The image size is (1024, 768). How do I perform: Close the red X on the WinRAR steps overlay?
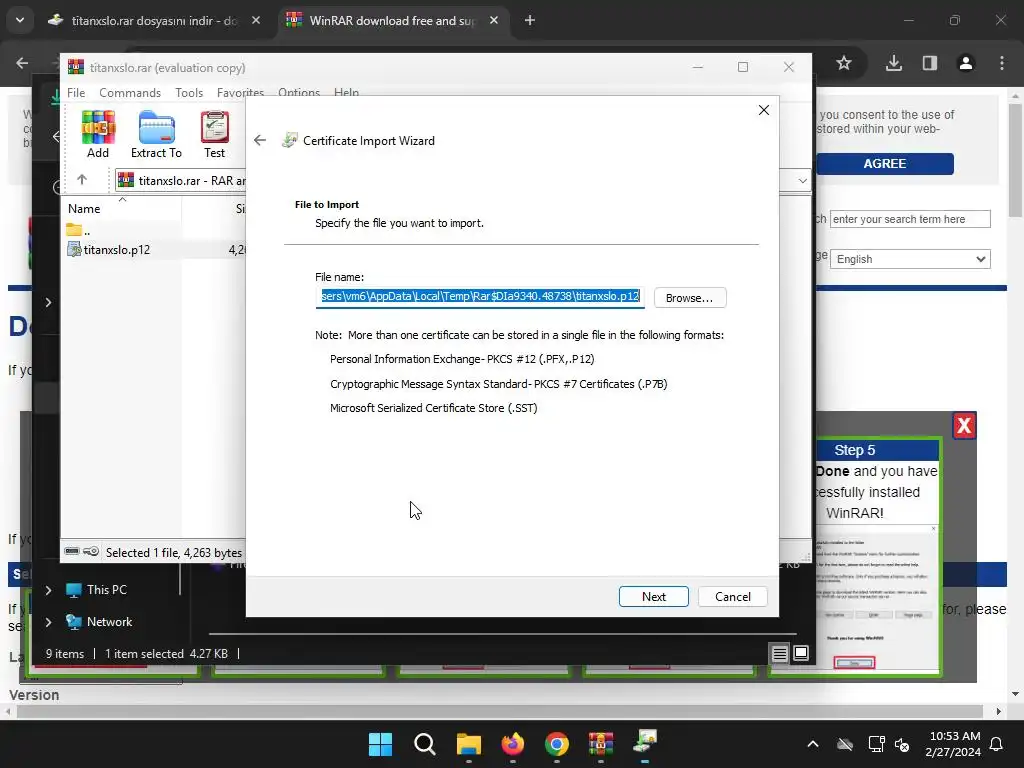coord(964,426)
